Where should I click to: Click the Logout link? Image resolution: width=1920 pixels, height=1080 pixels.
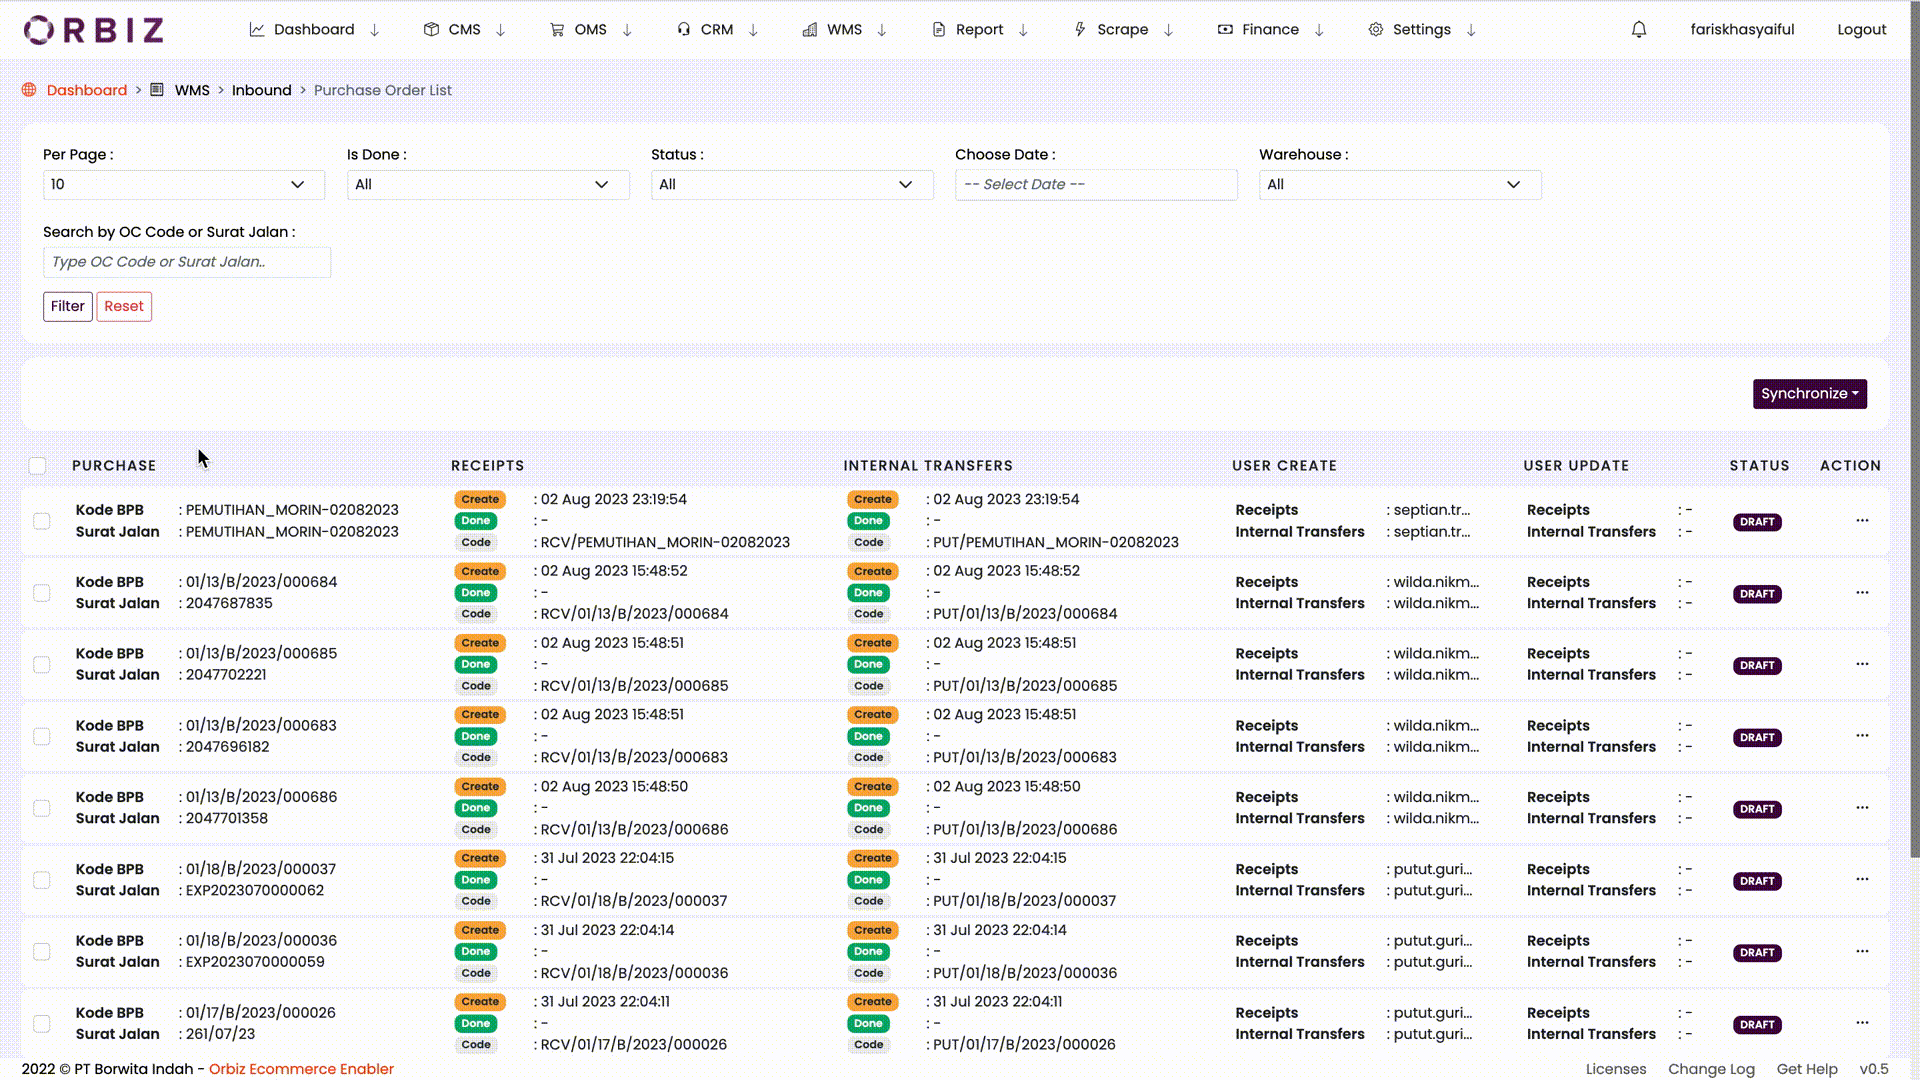[1861, 30]
